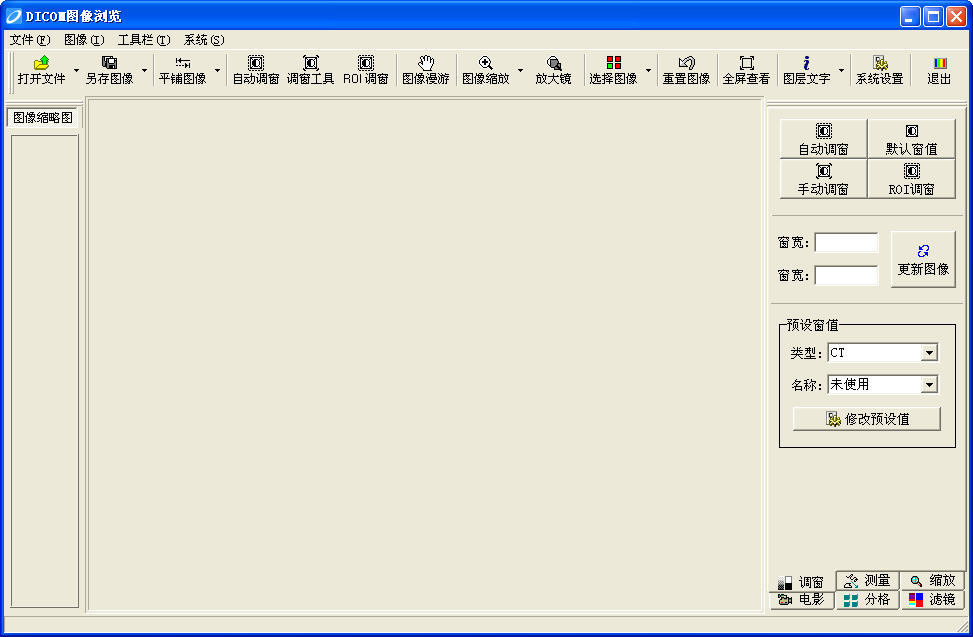This screenshot has height=637, width=973.
Task: Click the 修改预设值 button
Action: click(x=867, y=419)
